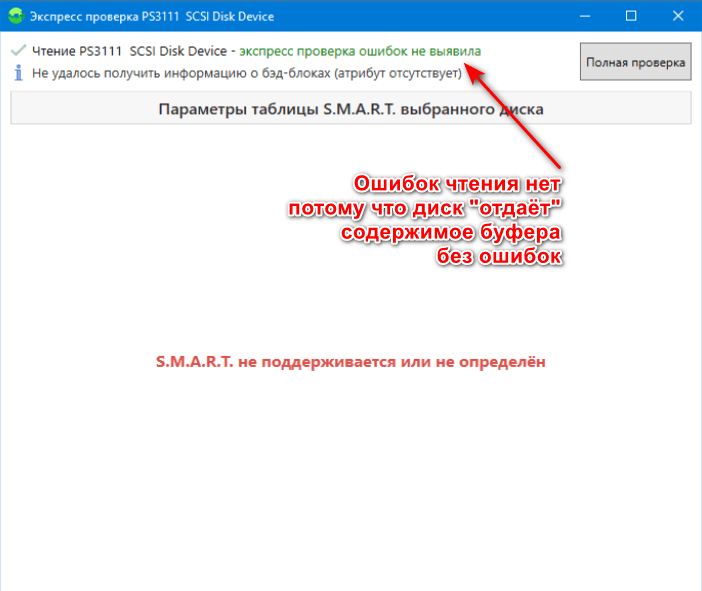Click the text 'Чтение PS3111 SCSI Disk Device'

point(129,51)
